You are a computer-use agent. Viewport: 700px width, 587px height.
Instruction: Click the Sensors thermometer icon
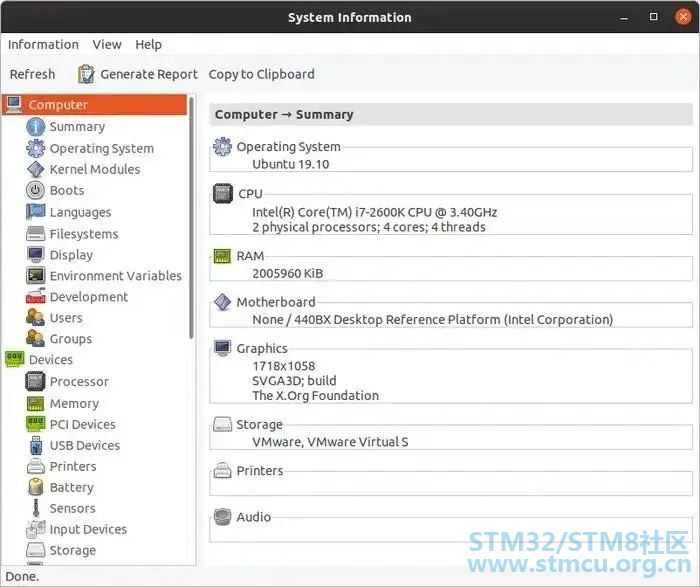(36, 508)
